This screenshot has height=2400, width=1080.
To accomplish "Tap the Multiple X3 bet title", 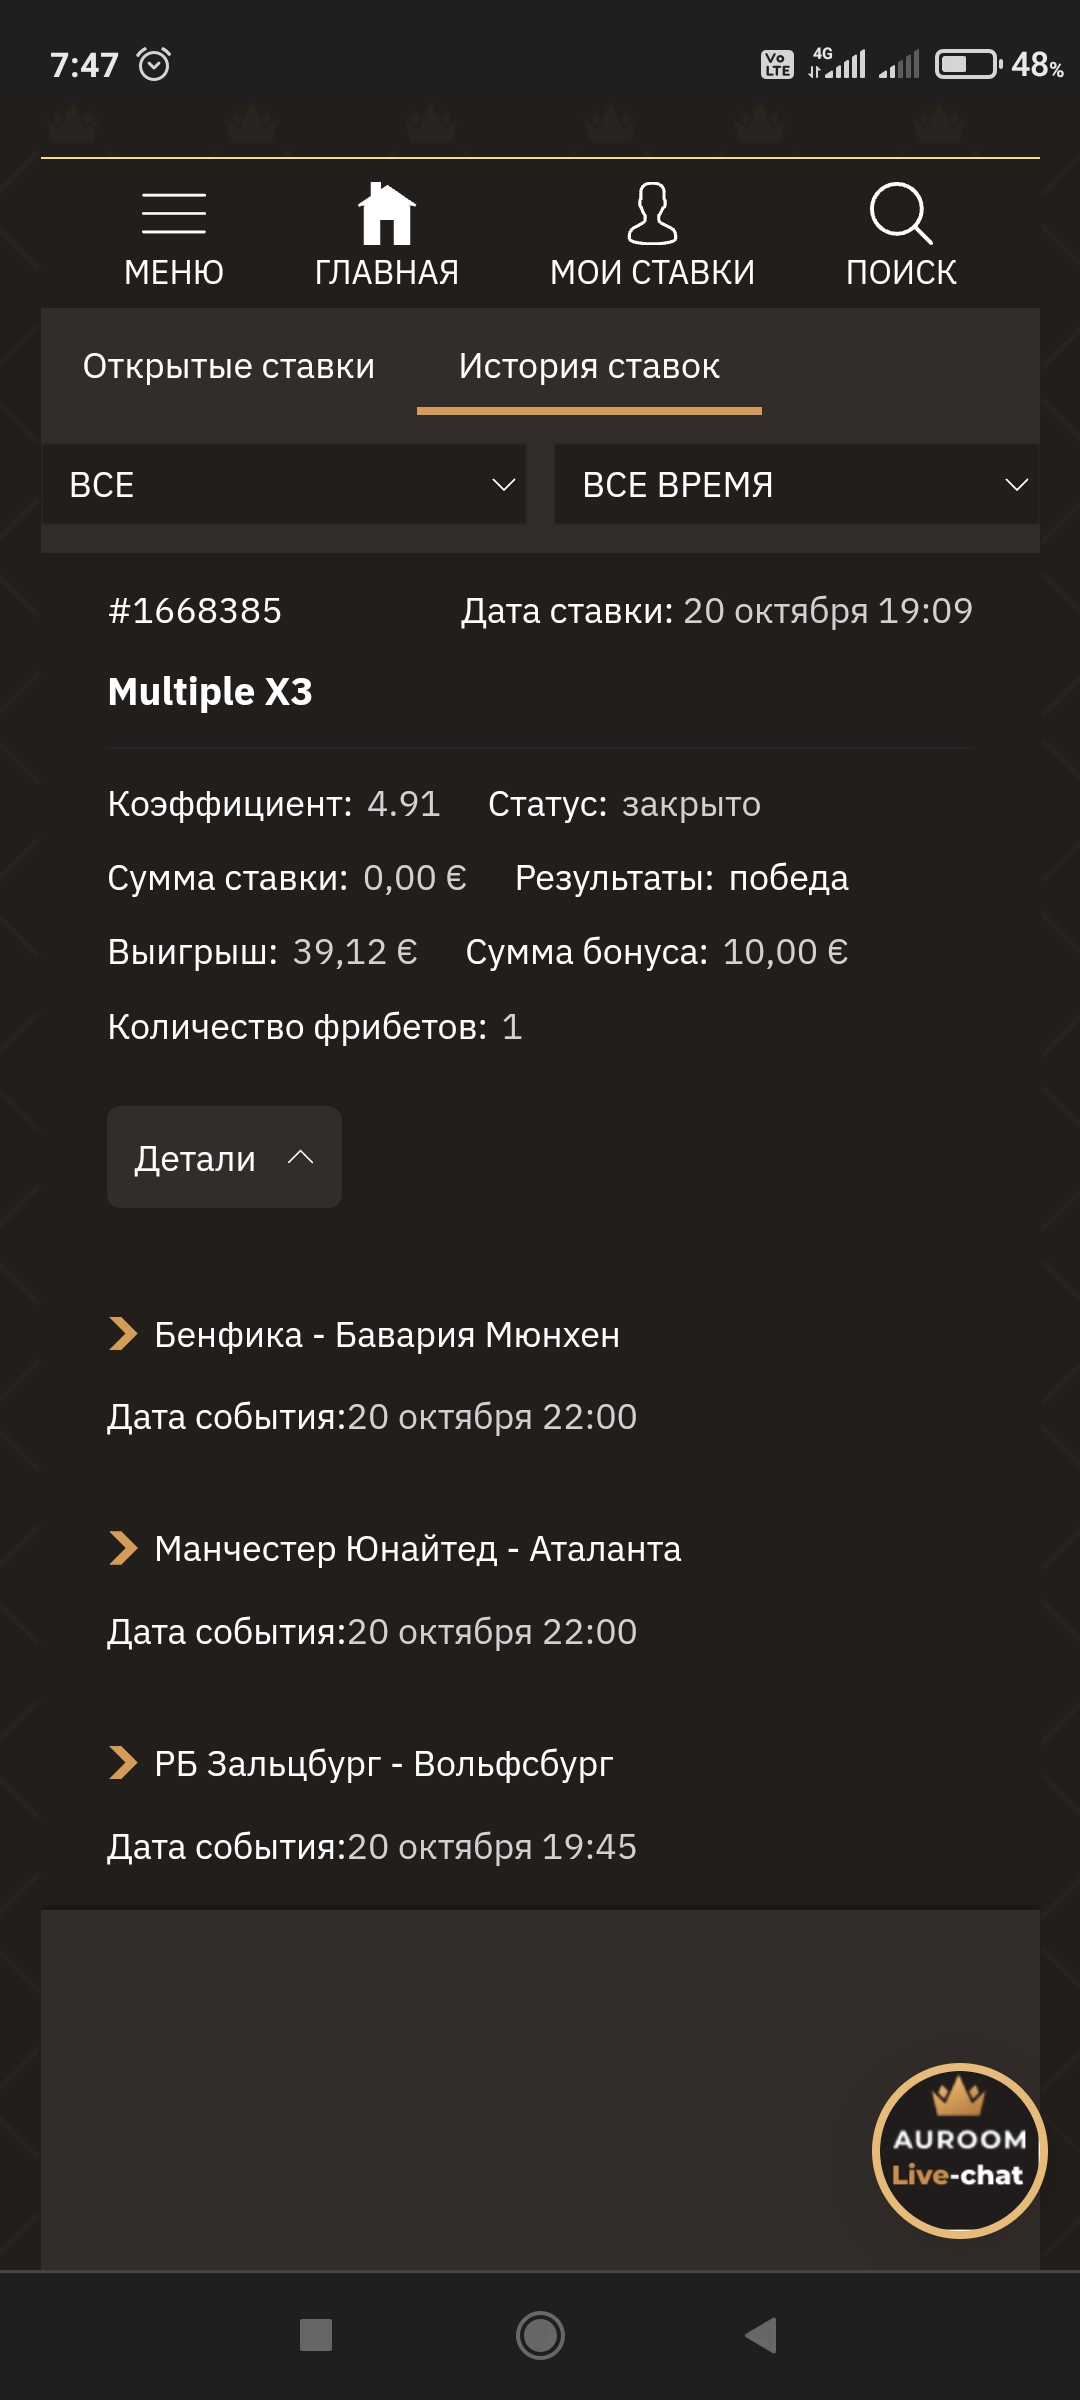I will pos(210,692).
